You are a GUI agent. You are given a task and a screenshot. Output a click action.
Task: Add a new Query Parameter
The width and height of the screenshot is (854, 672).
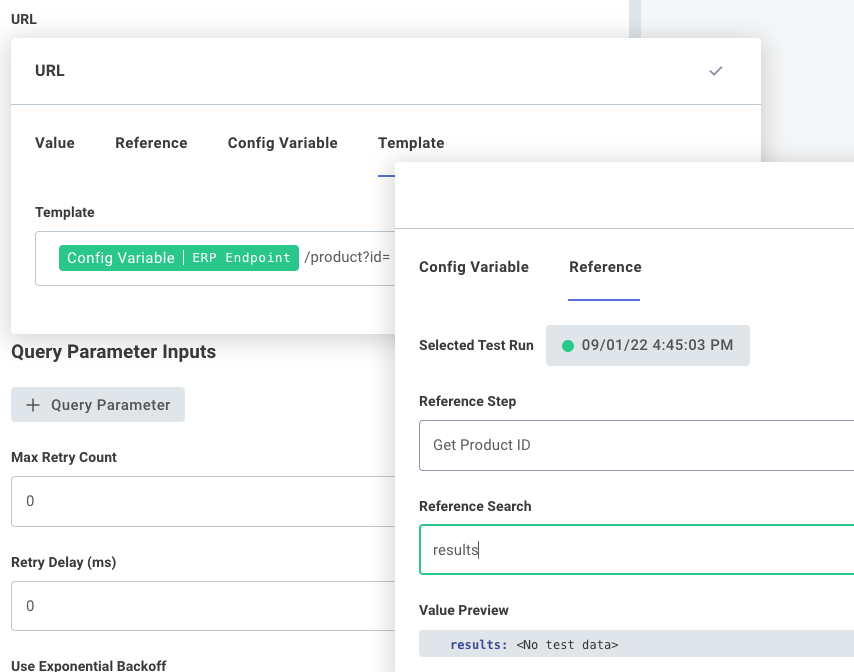[98, 405]
